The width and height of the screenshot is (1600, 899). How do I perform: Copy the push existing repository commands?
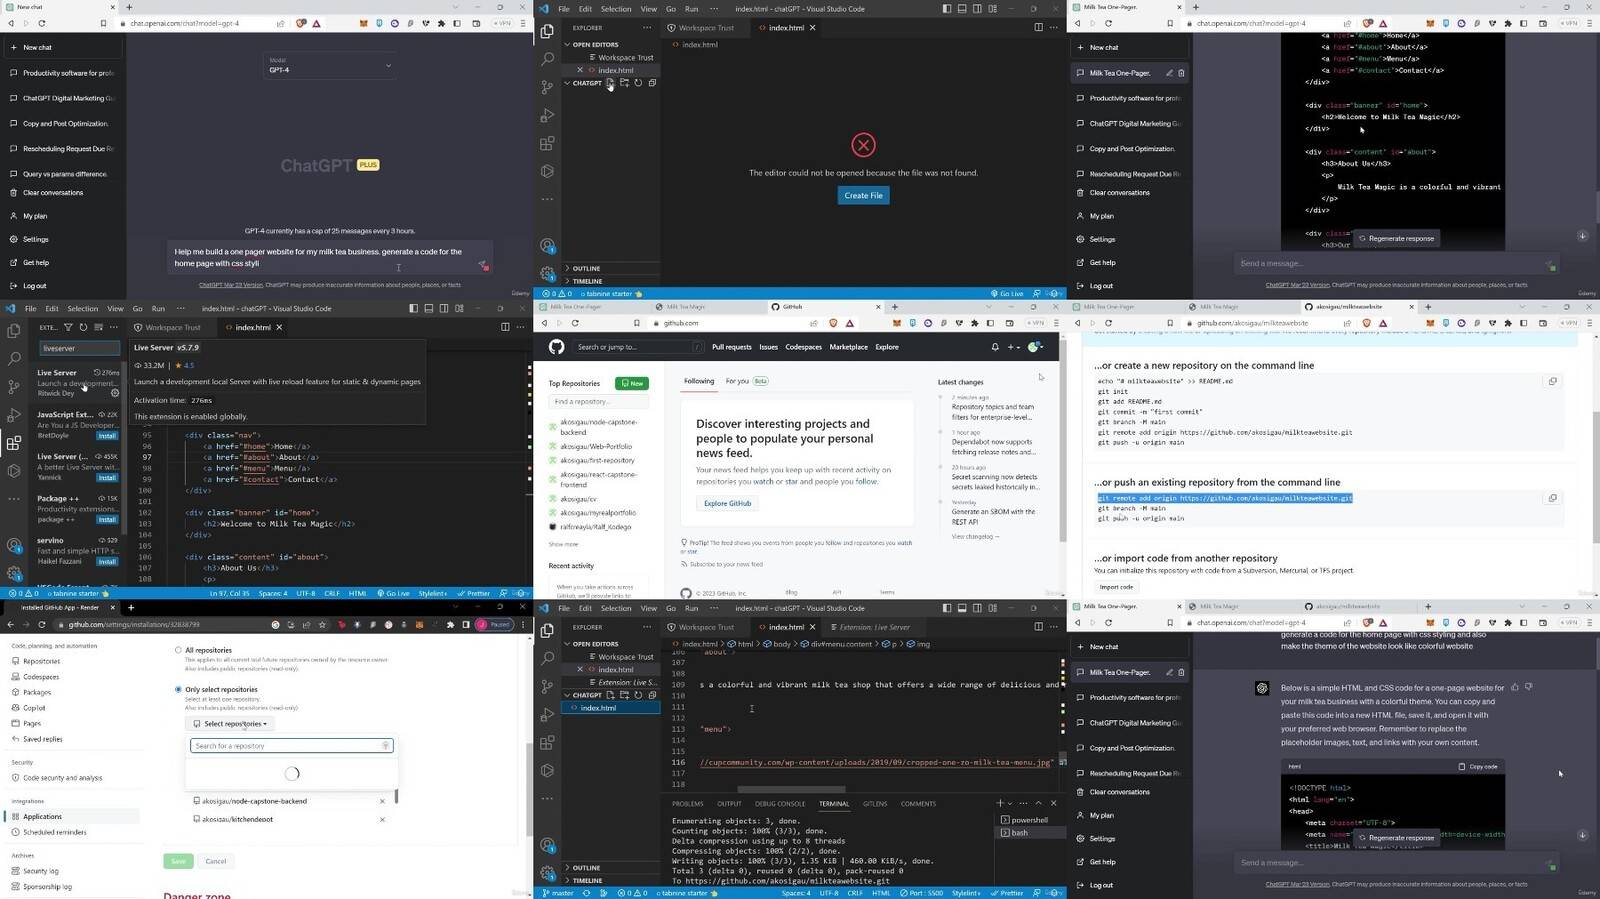1552,498
